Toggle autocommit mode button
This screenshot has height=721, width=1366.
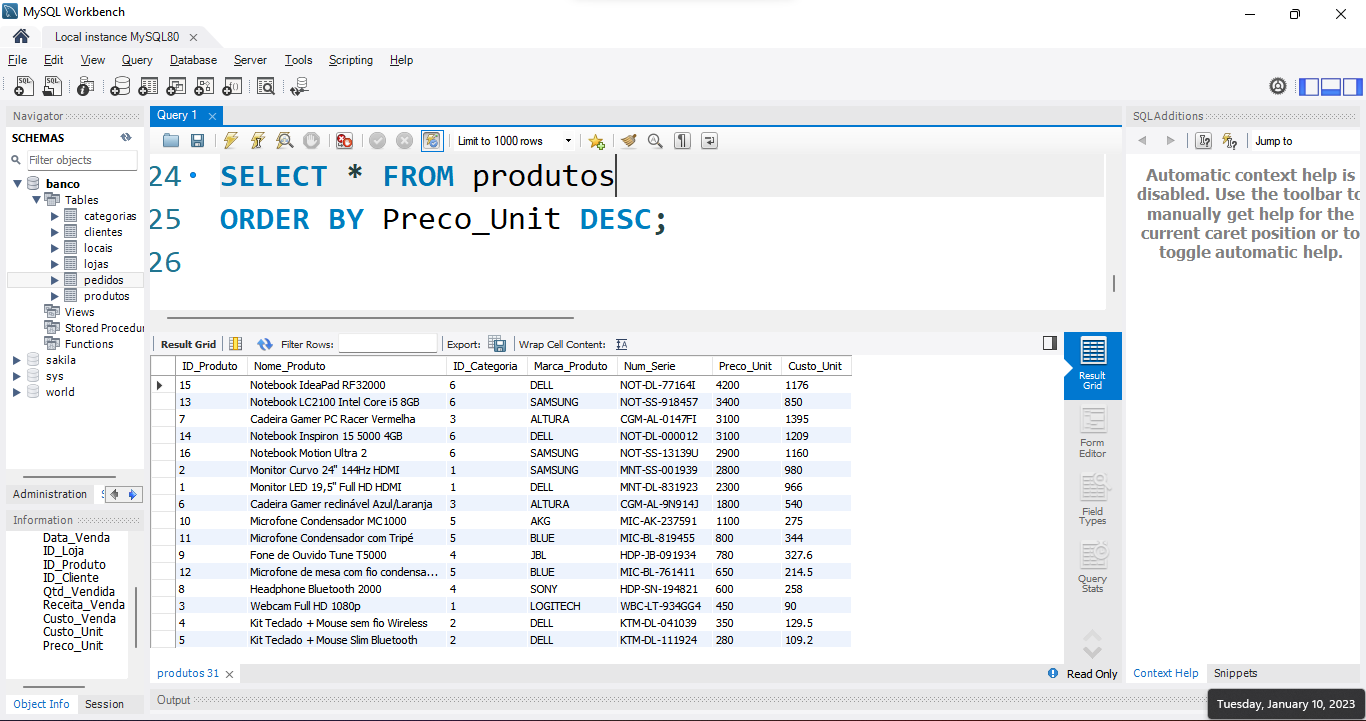click(431, 141)
